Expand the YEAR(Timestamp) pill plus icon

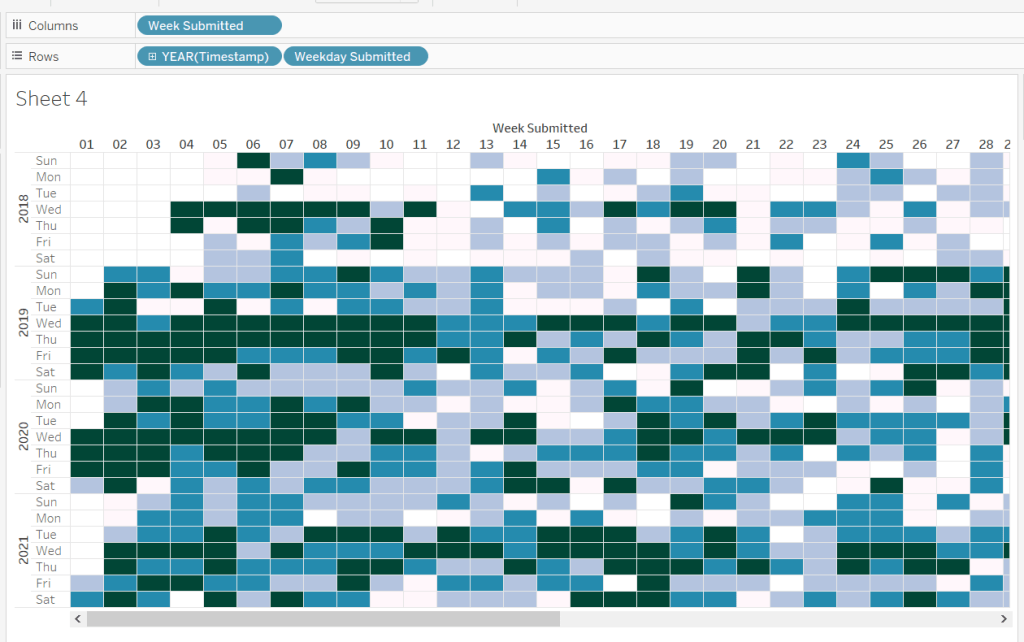[152, 57]
